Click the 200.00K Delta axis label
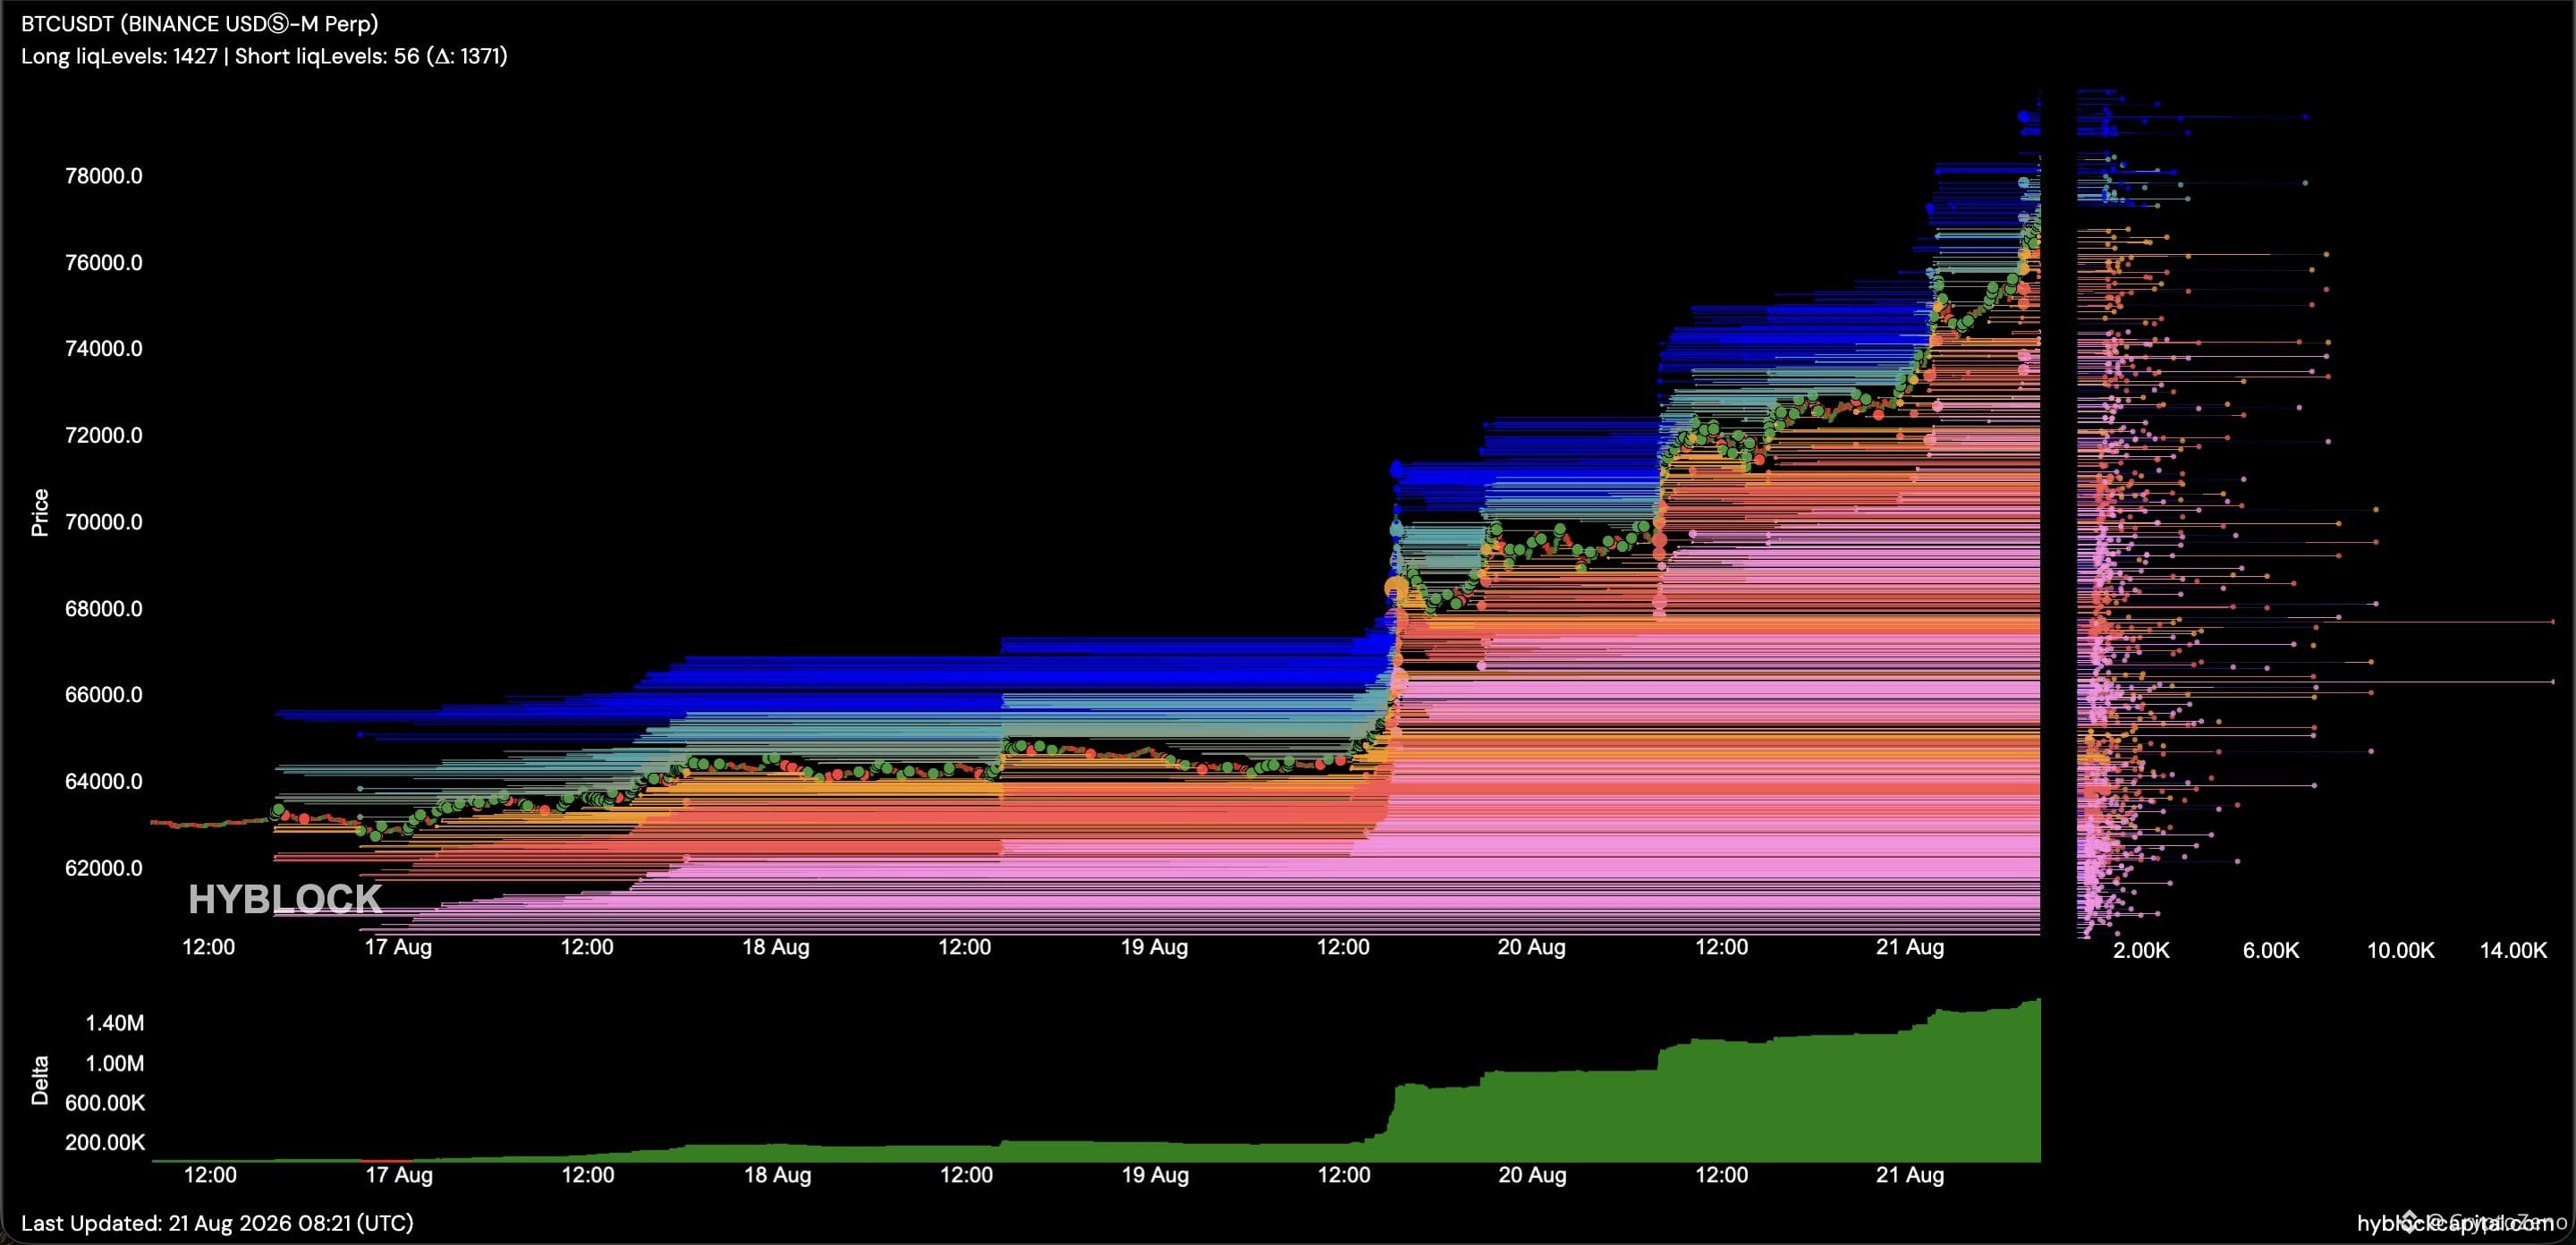Image resolution: width=2576 pixels, height=1245 pixels. (x=105, y=1143)
